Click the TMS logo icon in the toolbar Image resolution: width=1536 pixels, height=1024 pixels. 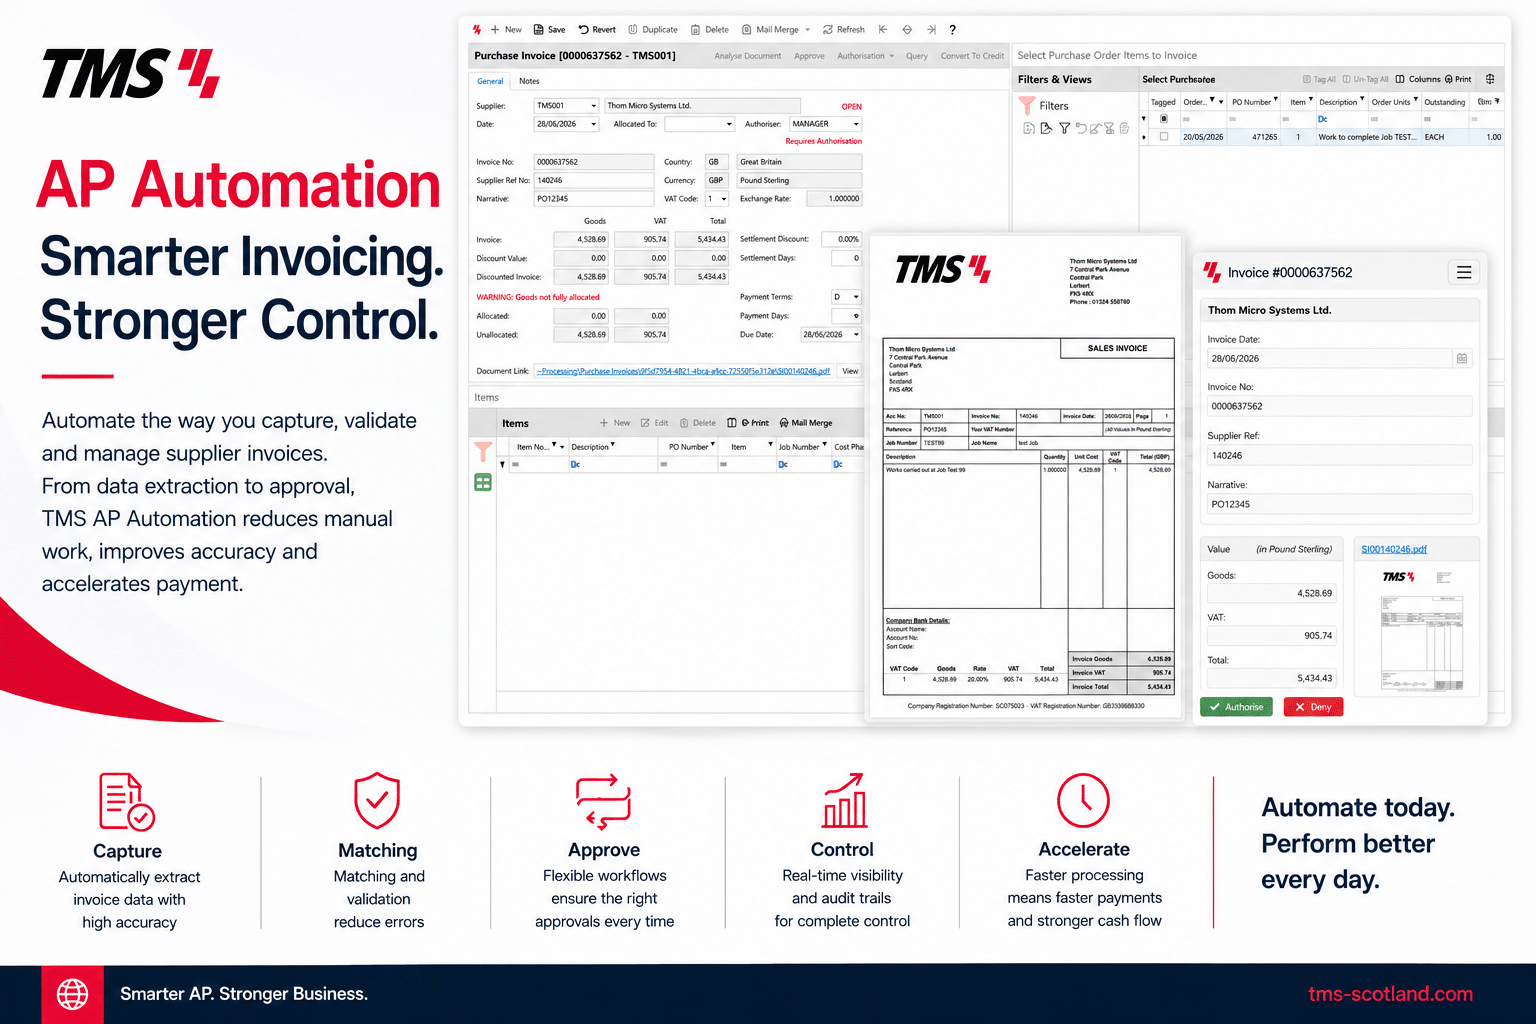pos(477,30)
